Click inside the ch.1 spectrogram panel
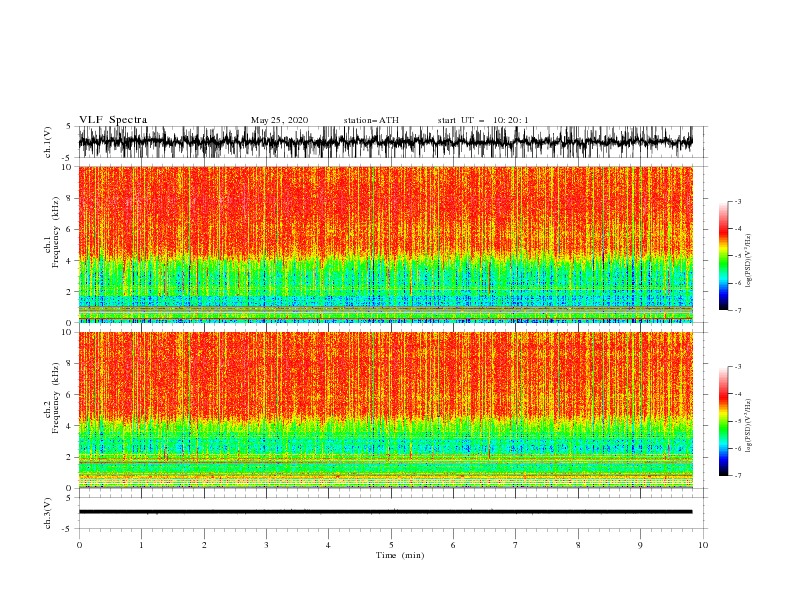The image size is (792, 612). [385, 244]
